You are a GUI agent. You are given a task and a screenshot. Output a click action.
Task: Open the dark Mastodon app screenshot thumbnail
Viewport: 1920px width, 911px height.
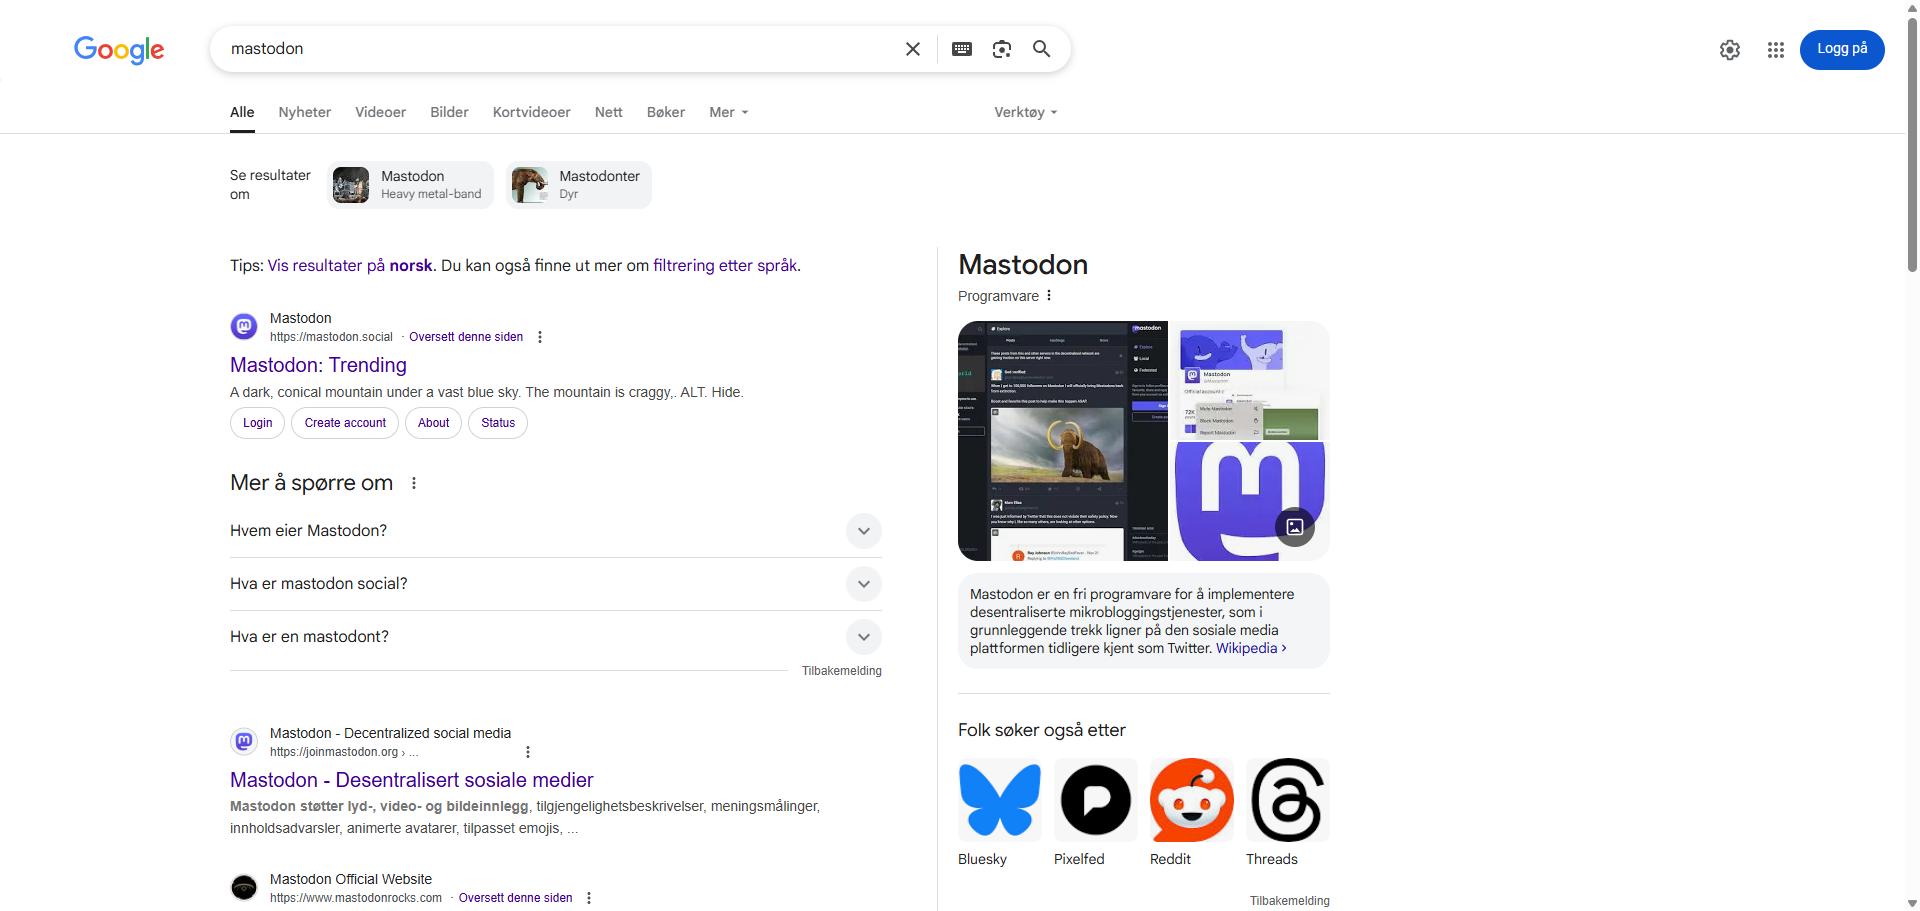coord(1063,441)
